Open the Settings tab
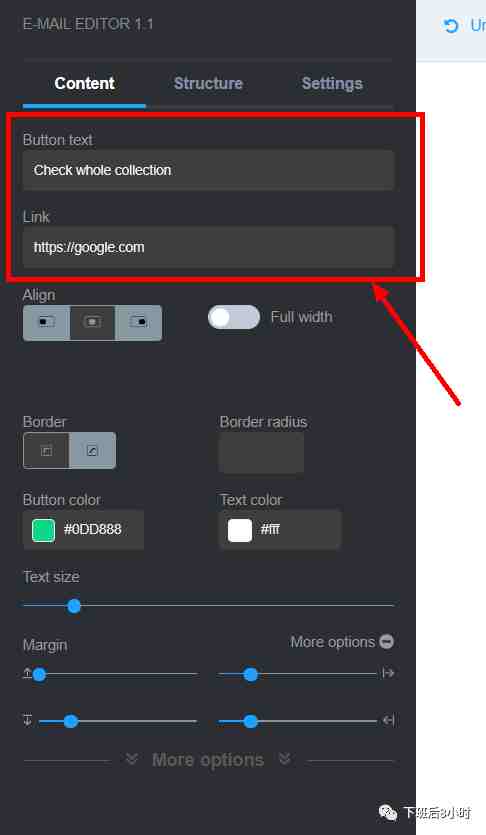Image resolution: width=486 pixels, height=835 pixels. click(x=332, y=84)
